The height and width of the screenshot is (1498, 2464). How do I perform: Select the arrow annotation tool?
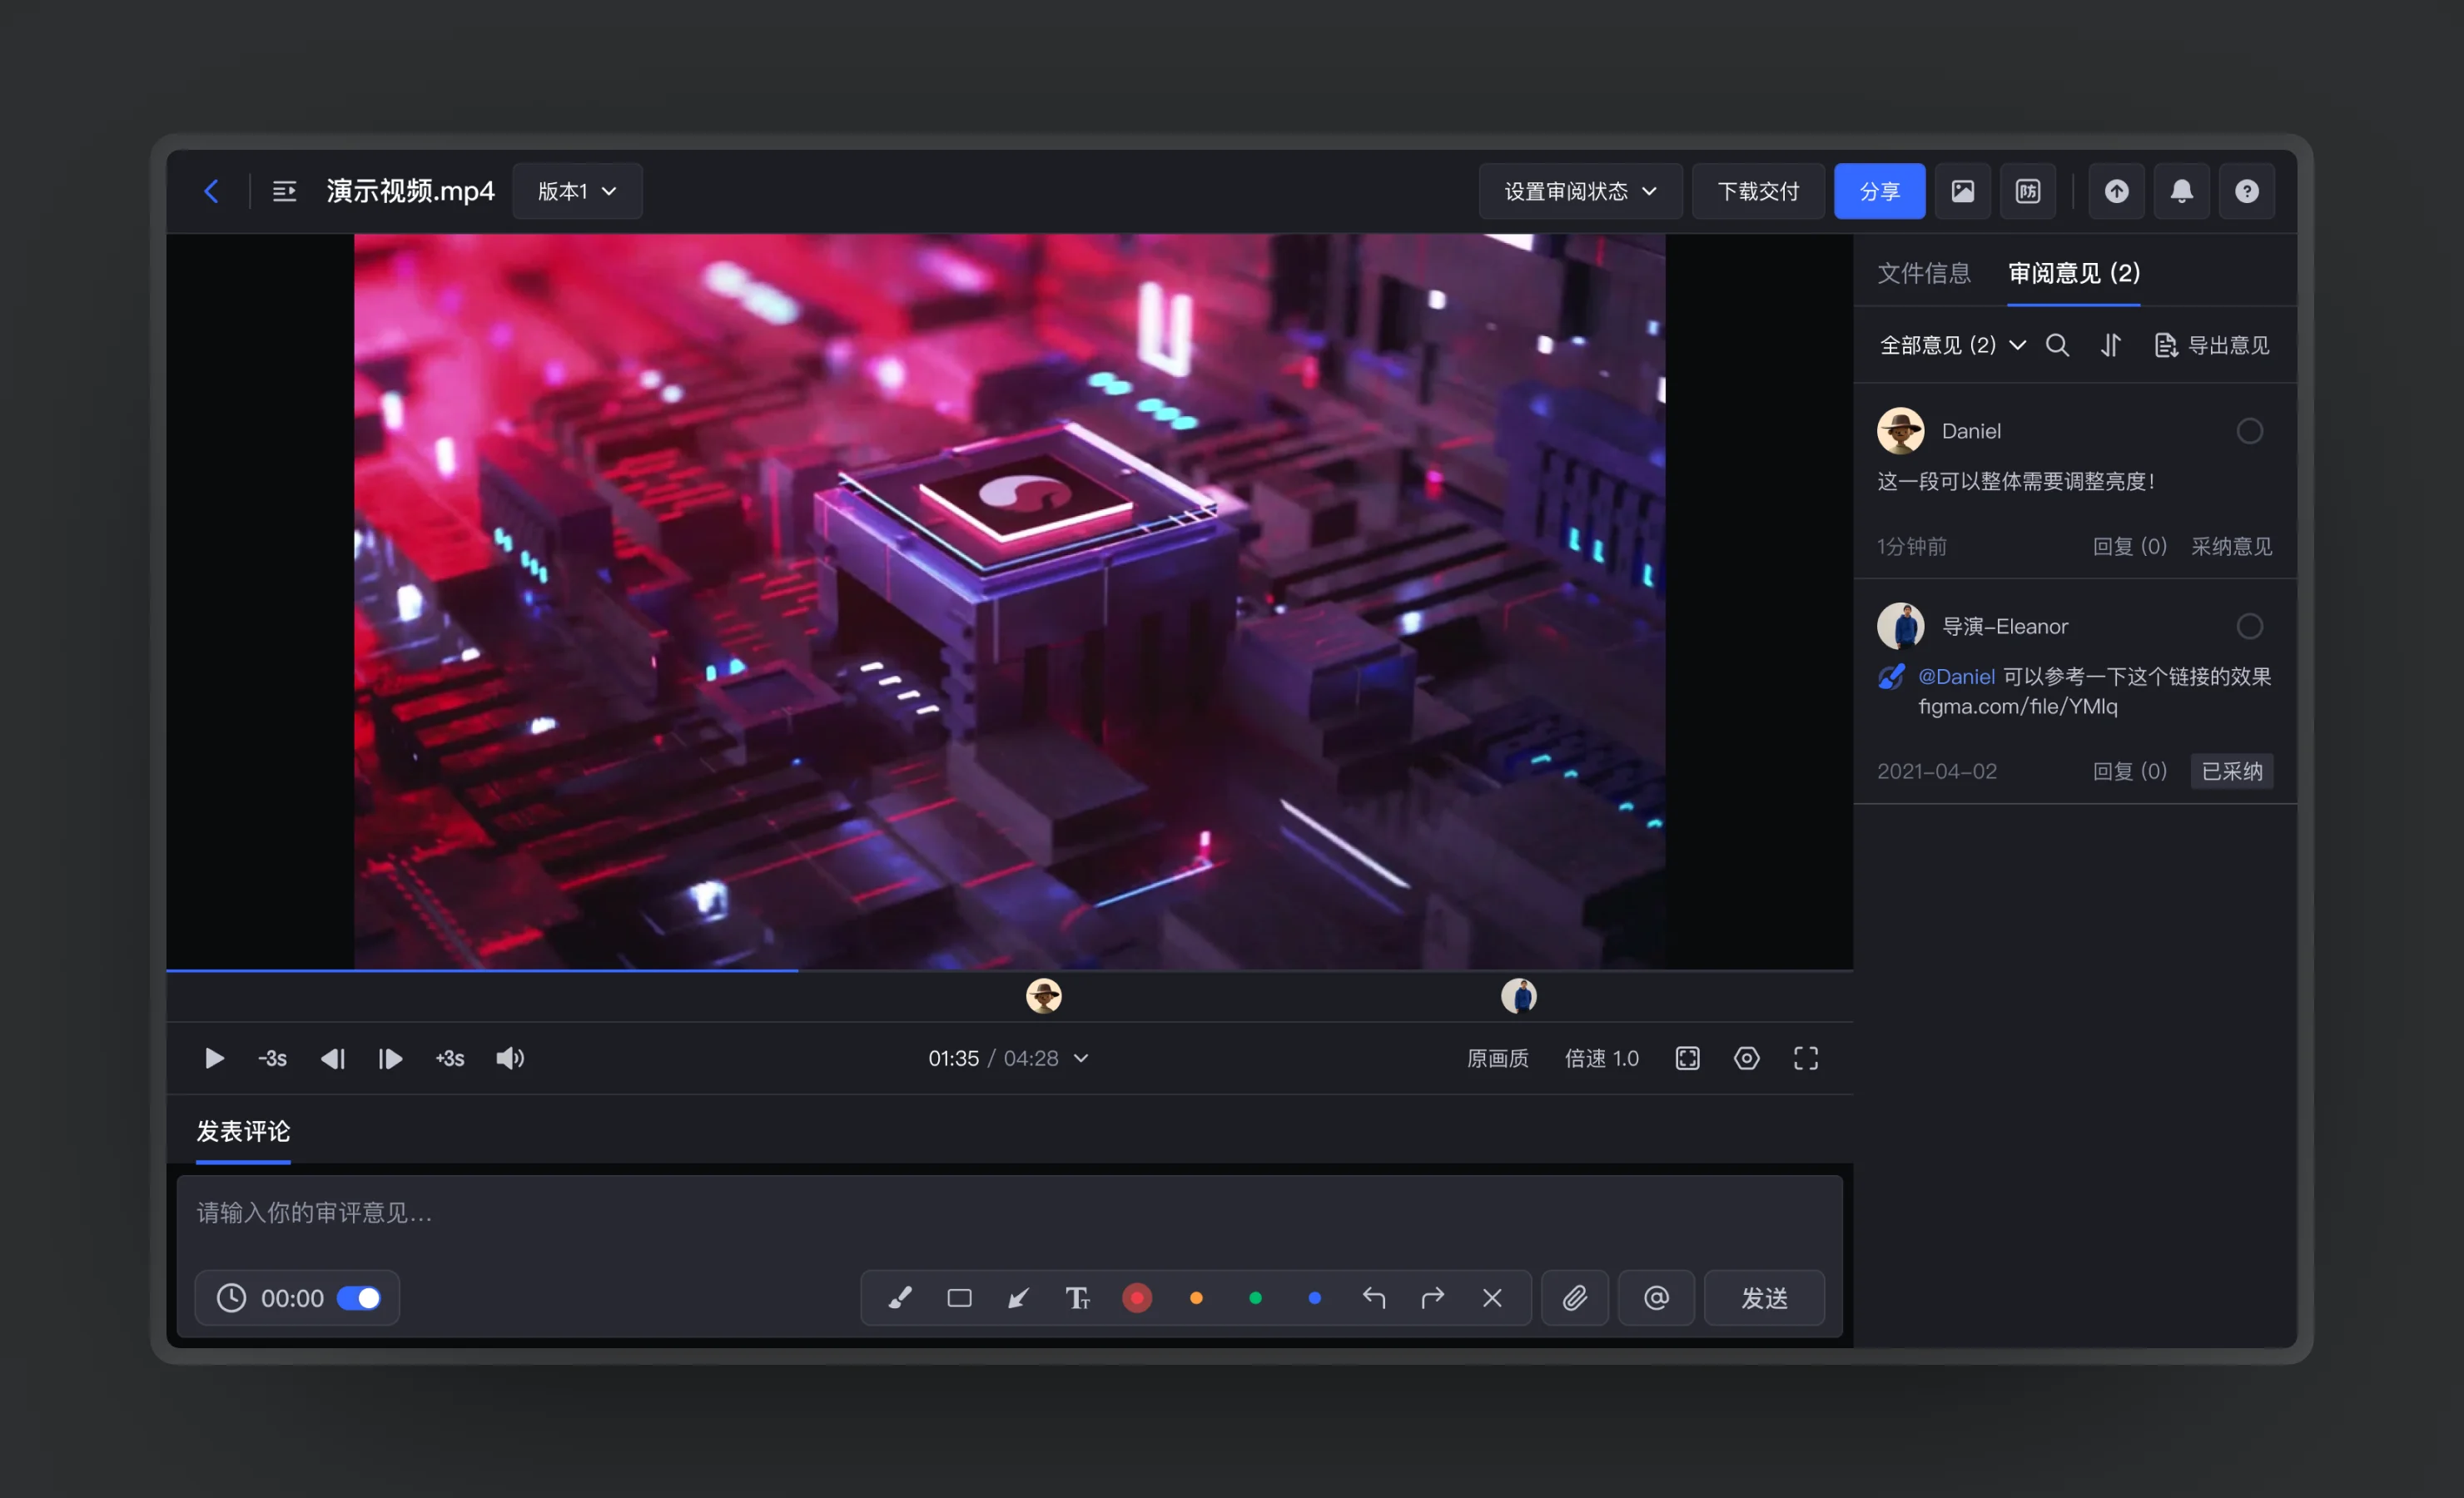1018,1297
